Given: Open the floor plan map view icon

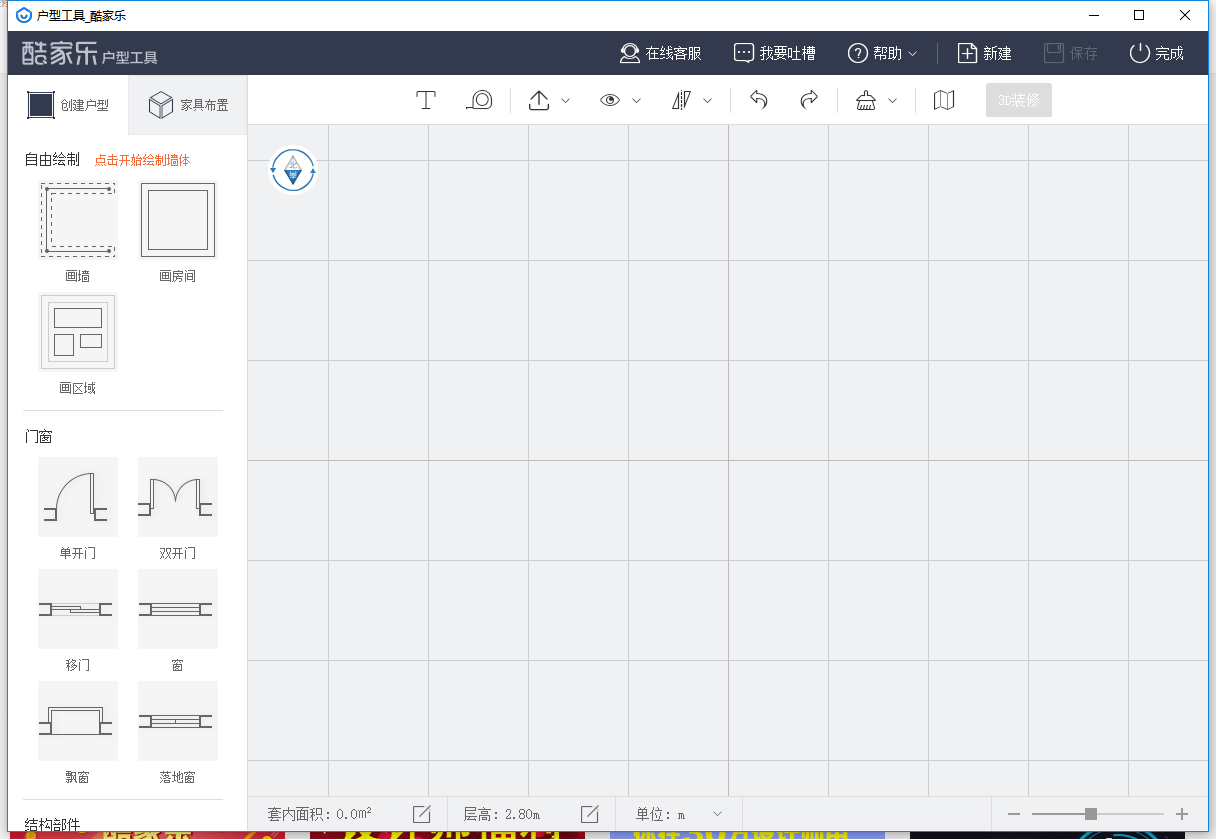Looking at the screenshot, I should [943, 100].
